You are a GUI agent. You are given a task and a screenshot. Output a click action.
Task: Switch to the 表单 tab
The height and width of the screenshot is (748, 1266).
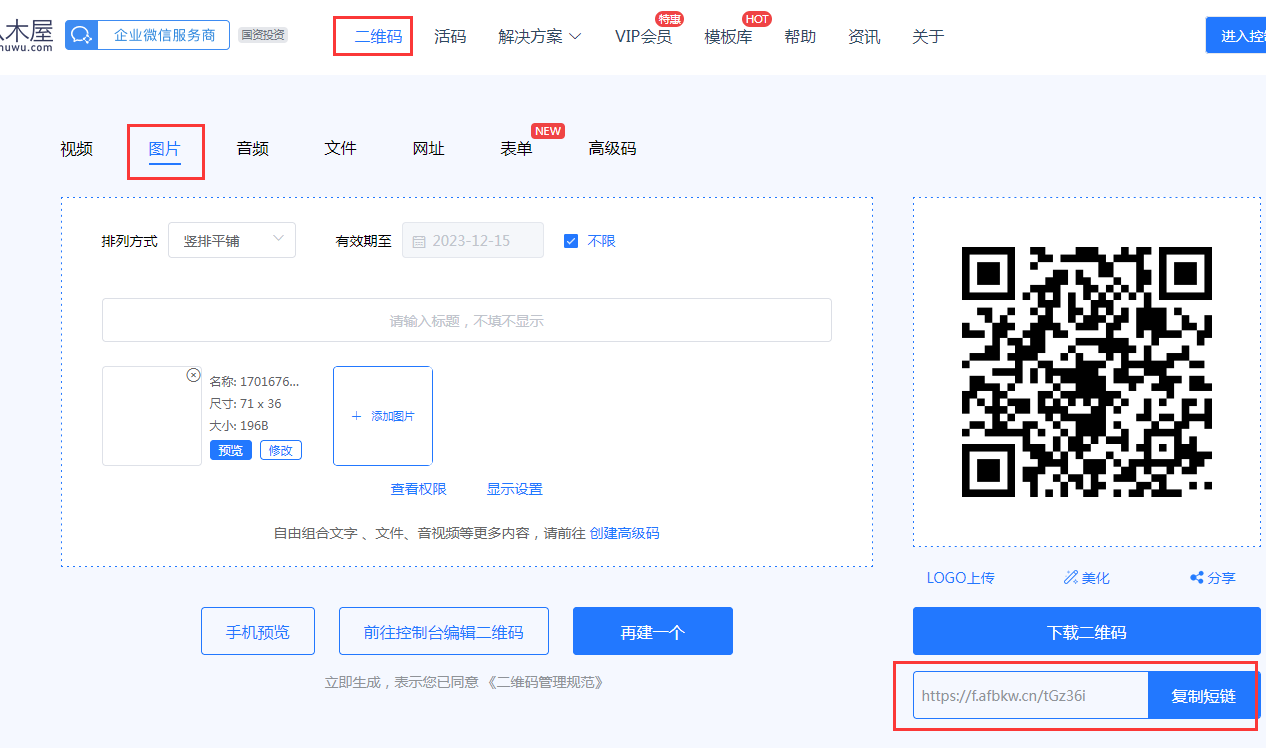[516, 149]
